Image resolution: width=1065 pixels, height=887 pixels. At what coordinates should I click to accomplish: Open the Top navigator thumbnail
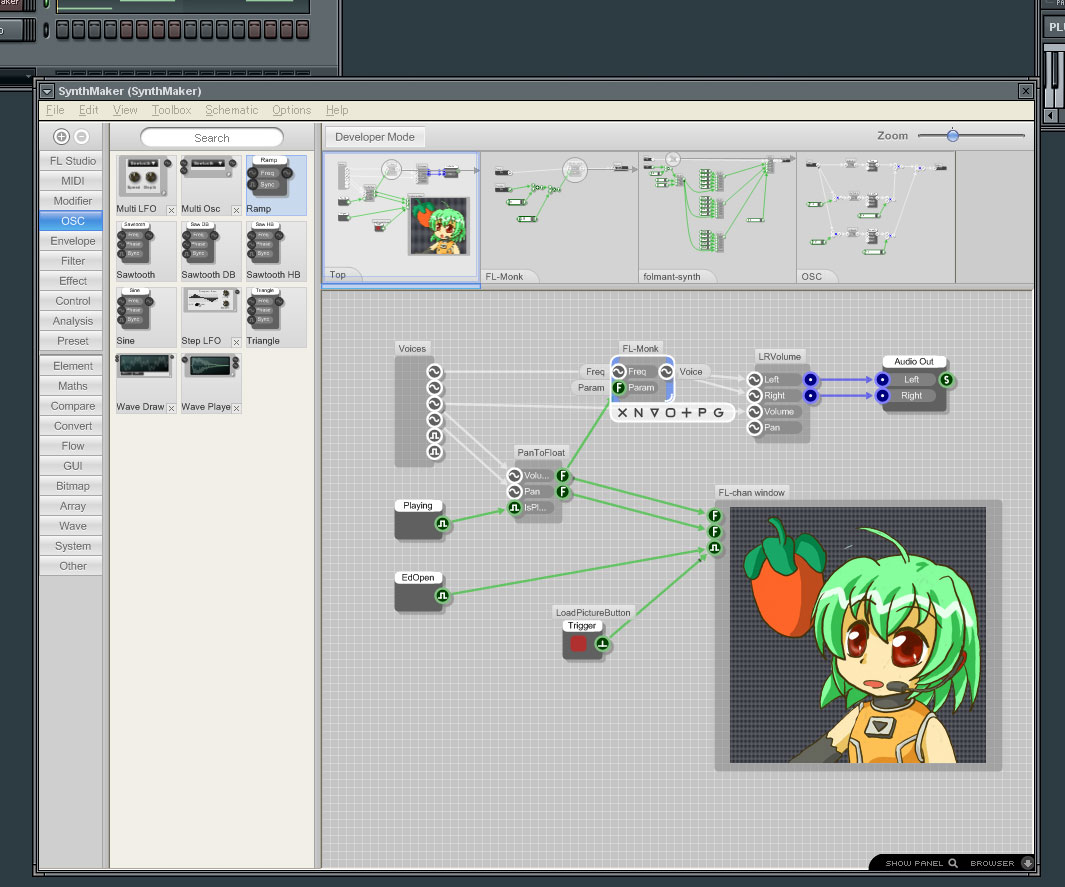tap(401, 217)
